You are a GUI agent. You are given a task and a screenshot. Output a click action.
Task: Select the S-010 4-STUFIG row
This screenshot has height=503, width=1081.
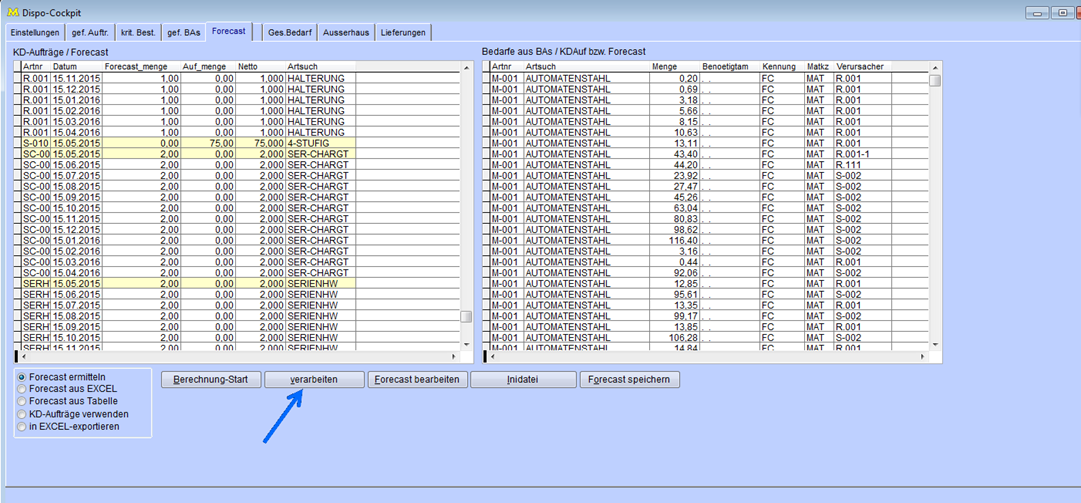(x=188, y=143)
